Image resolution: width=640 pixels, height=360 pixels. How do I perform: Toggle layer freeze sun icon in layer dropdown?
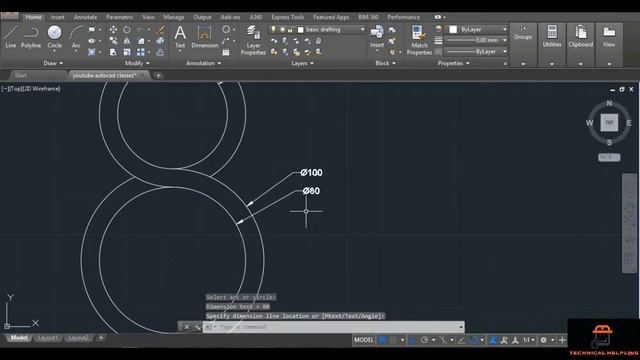click(282, 29)
